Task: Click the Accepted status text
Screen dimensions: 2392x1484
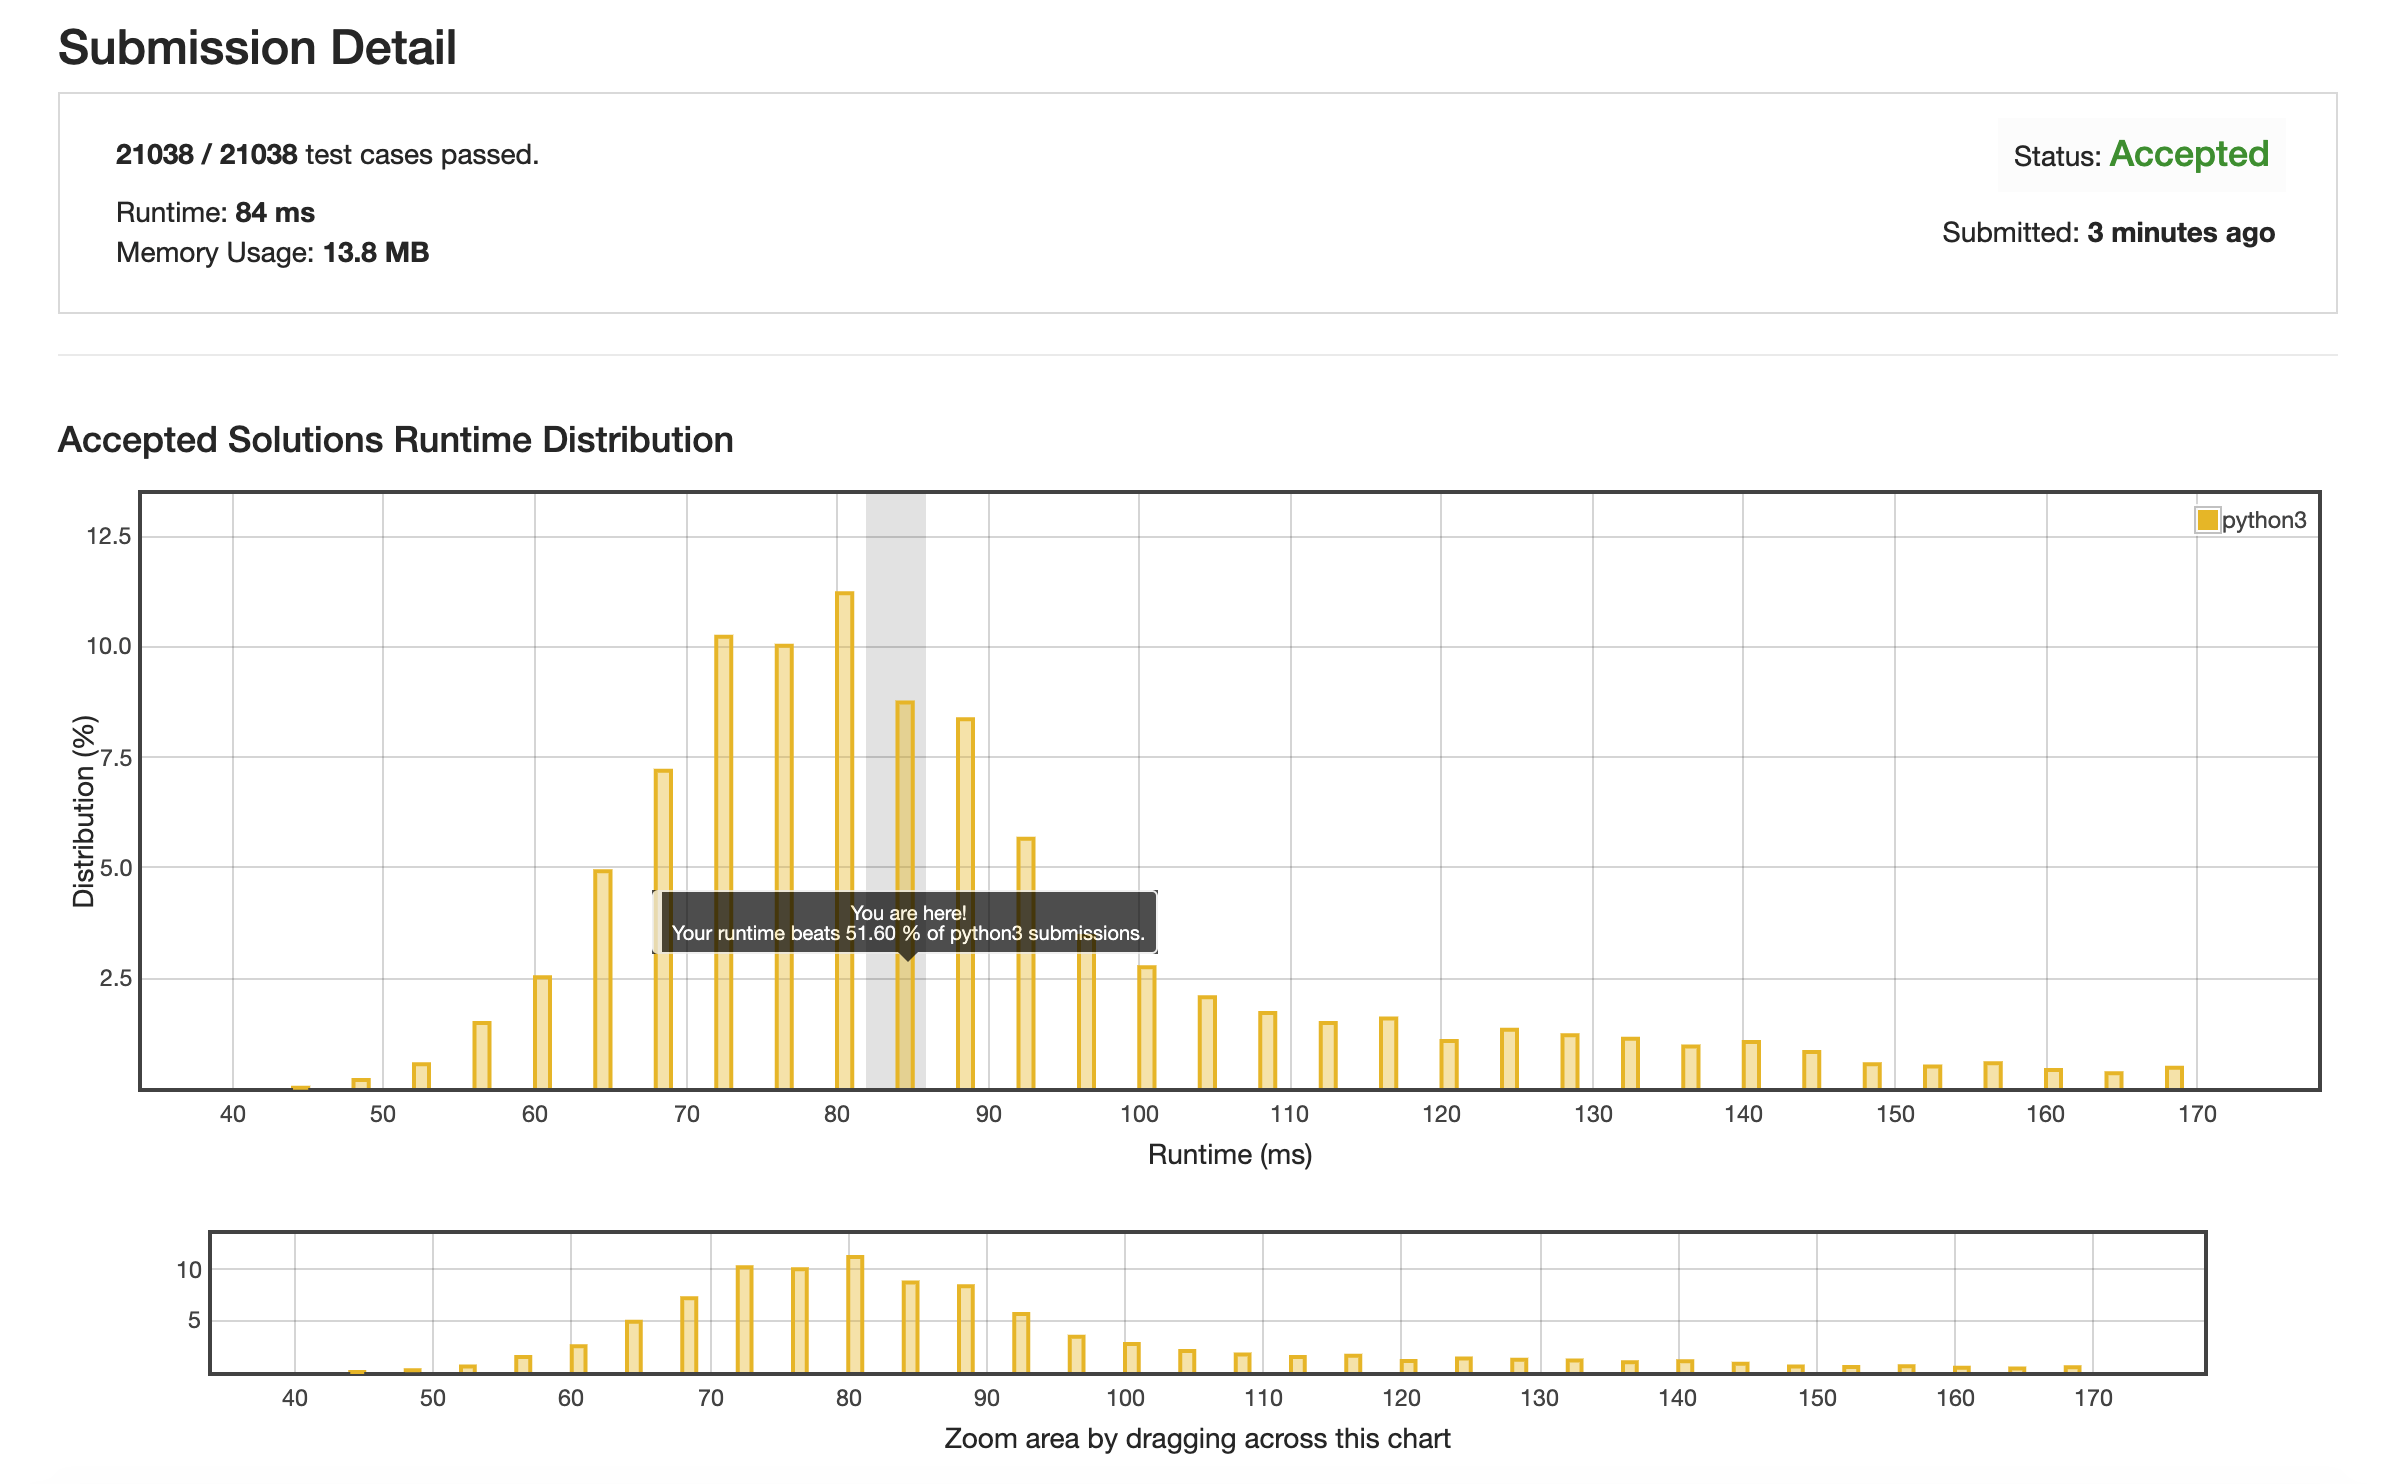Action: point(2188,154)
